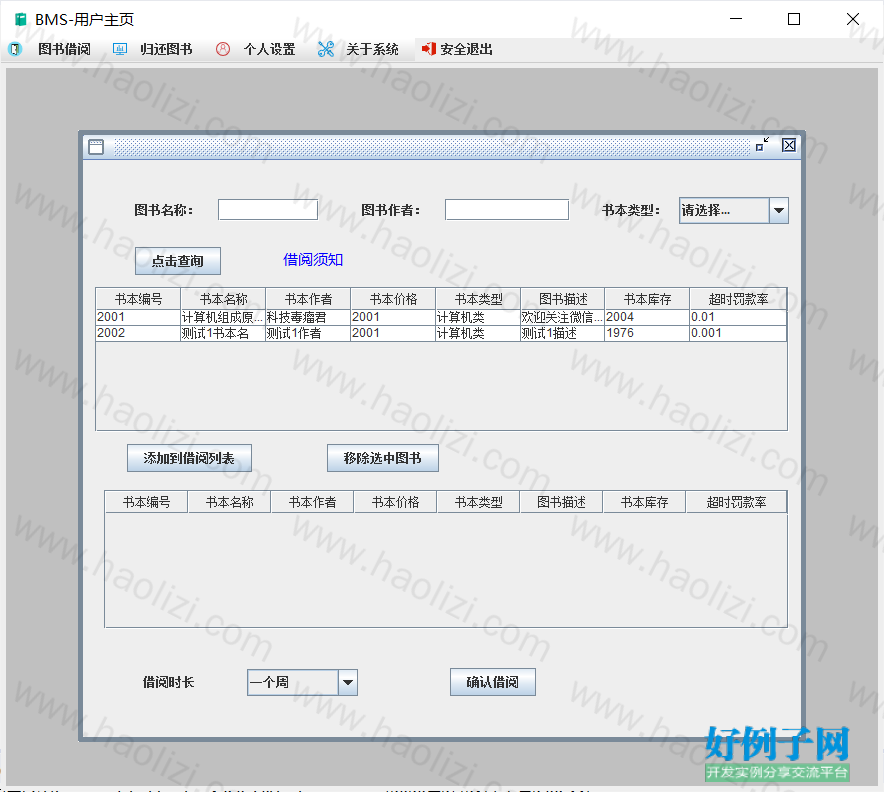
Task: Click the tools icon beside 关于系统
Action: pos(325,50)
